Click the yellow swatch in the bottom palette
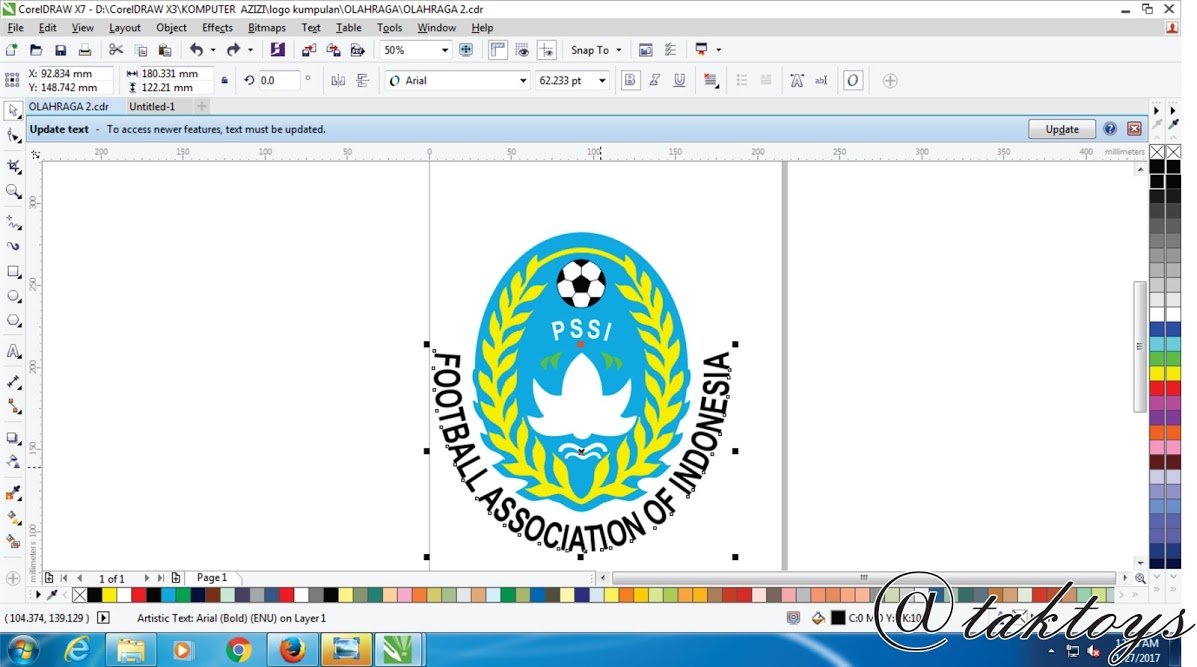 109,595
